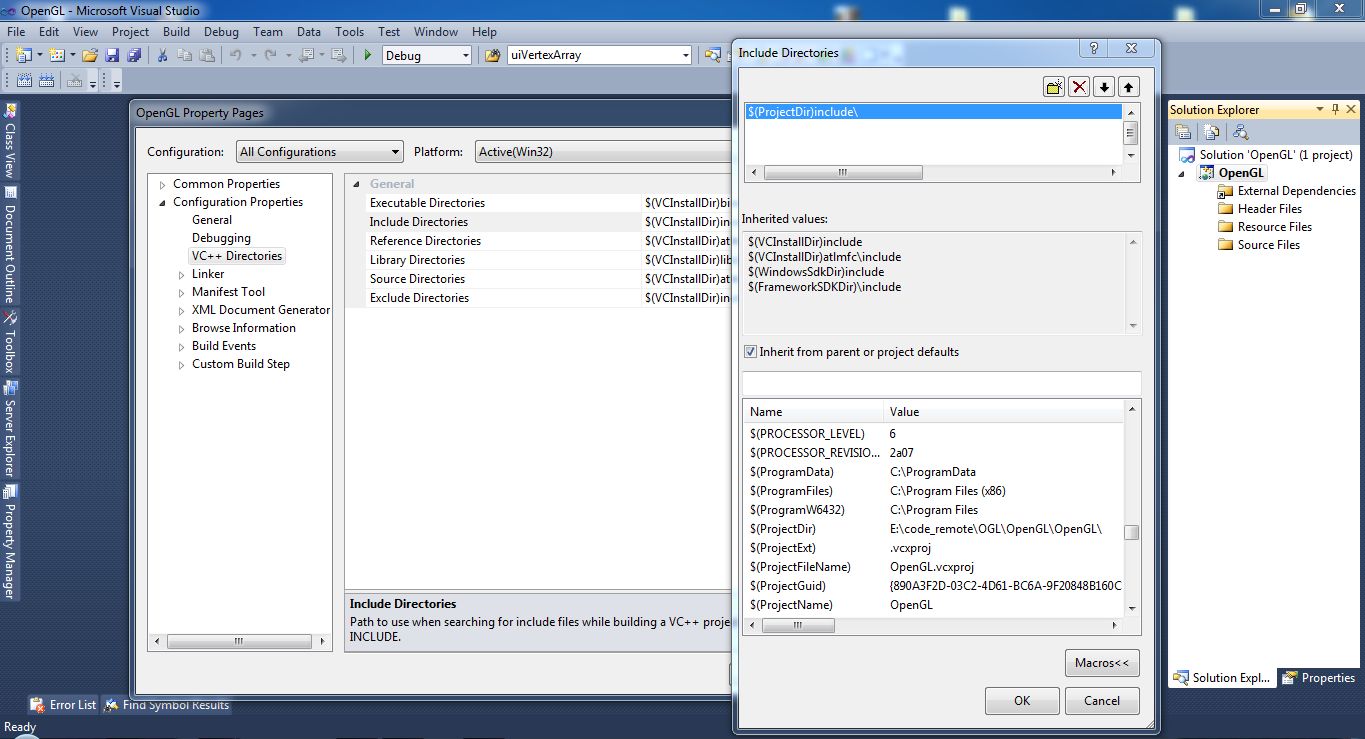Expand the Common Properties tree node
This screenshot has width=1365, height=739.
click(x=162, y=184)
